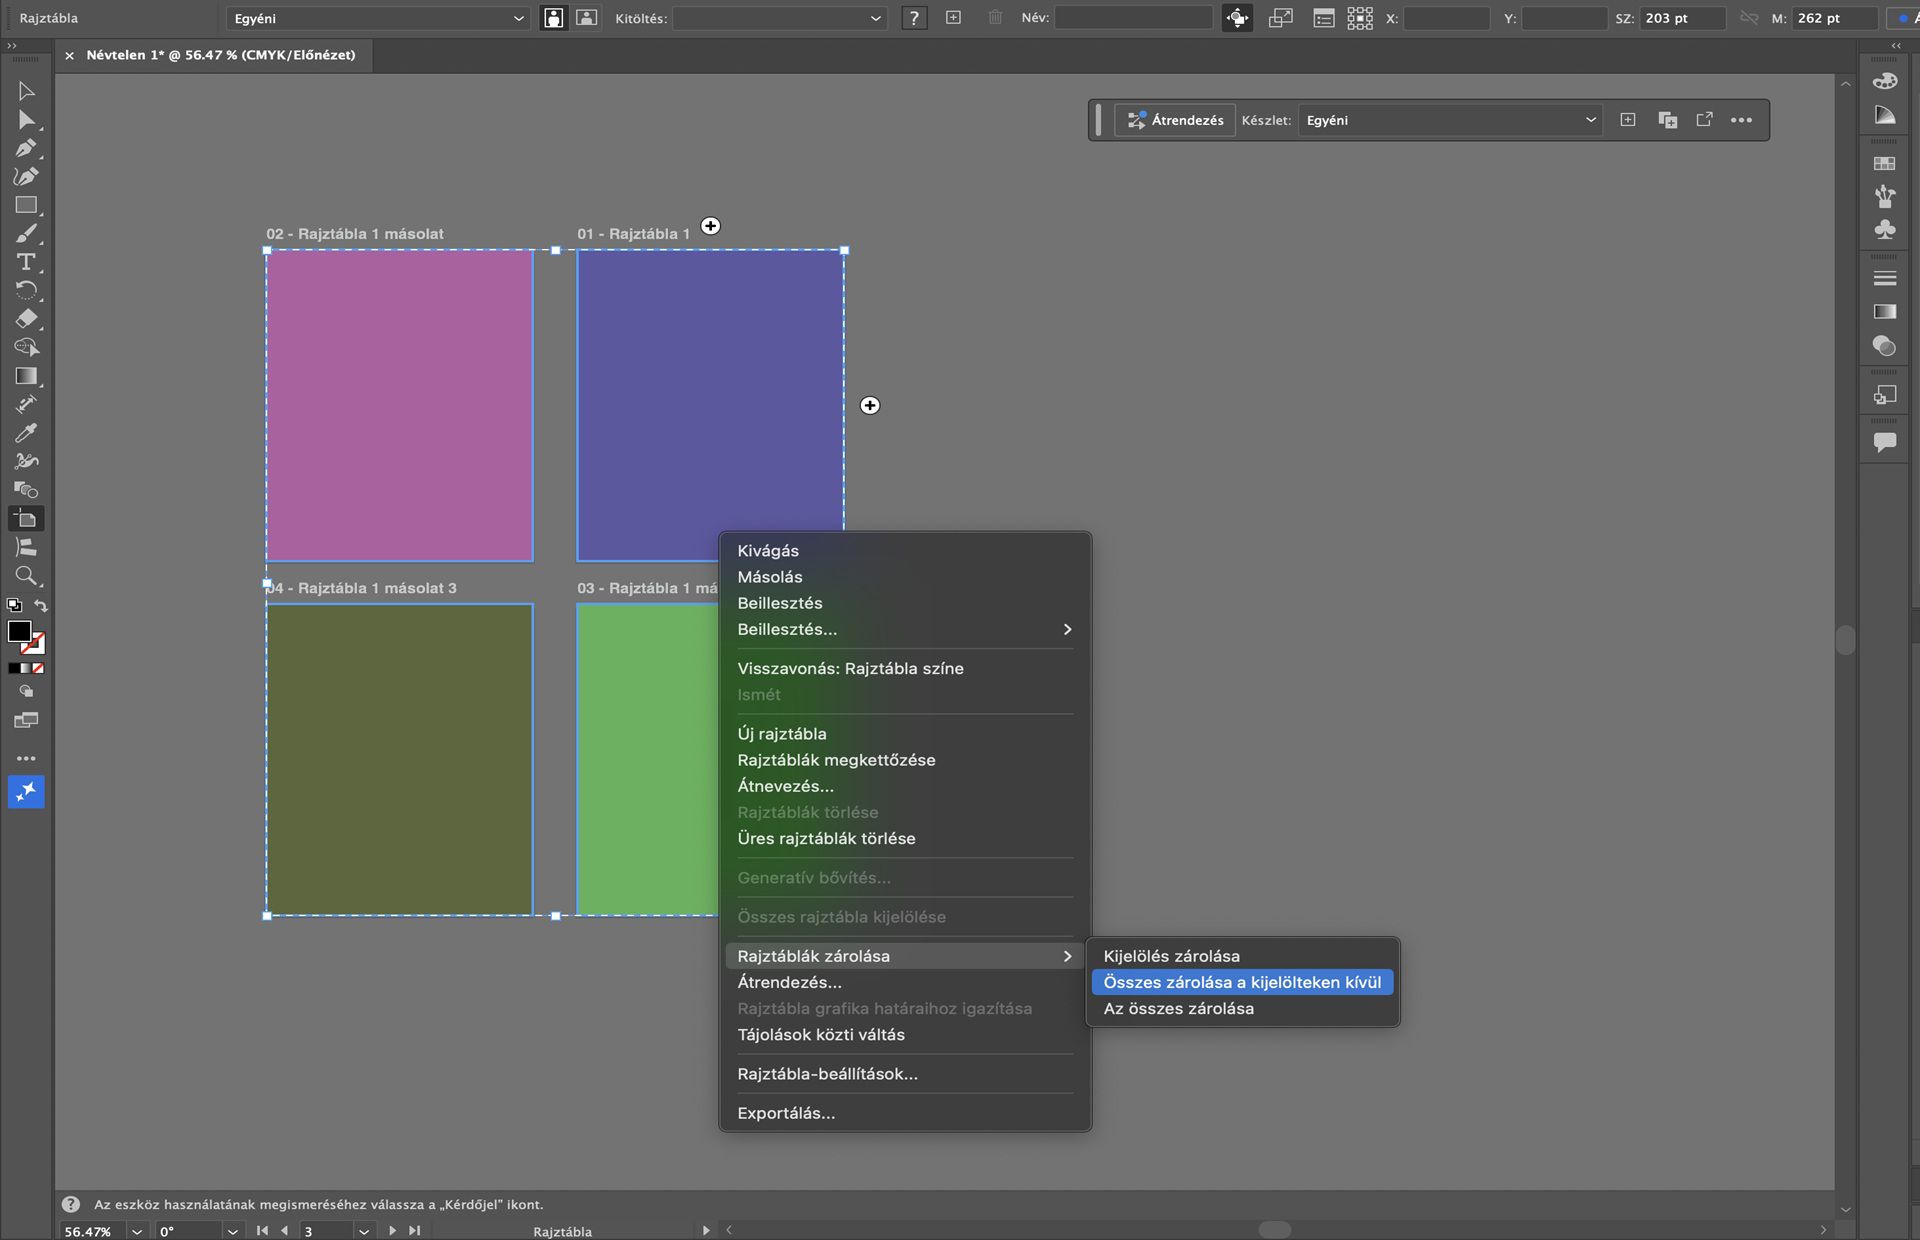Open the Comments panel speech bubble icon
Image resolution: width=1920 pixels, height=1240 pixels.
pos(1885,442)
